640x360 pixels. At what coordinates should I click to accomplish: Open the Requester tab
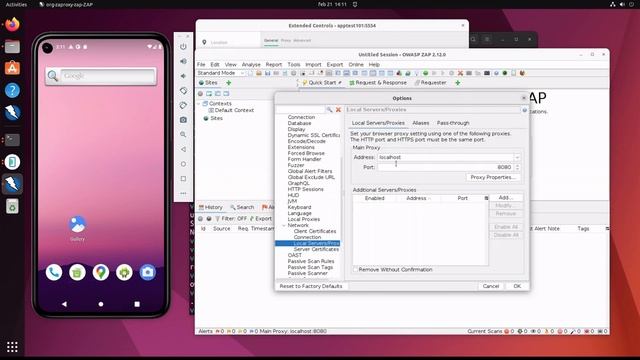tap(430, 83)
